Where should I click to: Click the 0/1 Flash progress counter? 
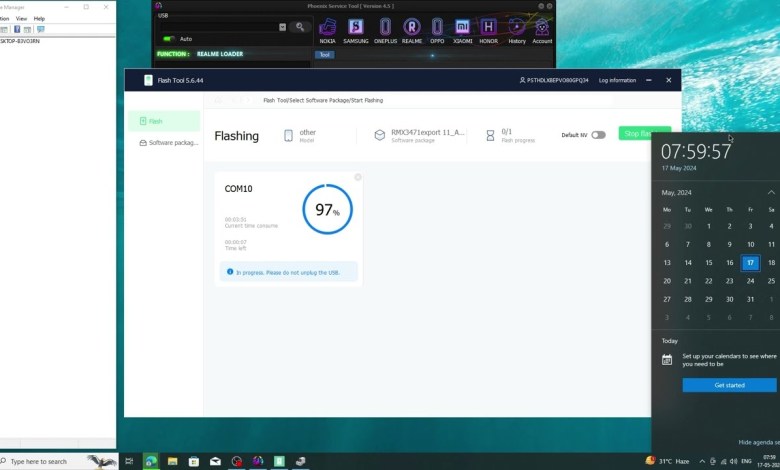coord(506,132)
